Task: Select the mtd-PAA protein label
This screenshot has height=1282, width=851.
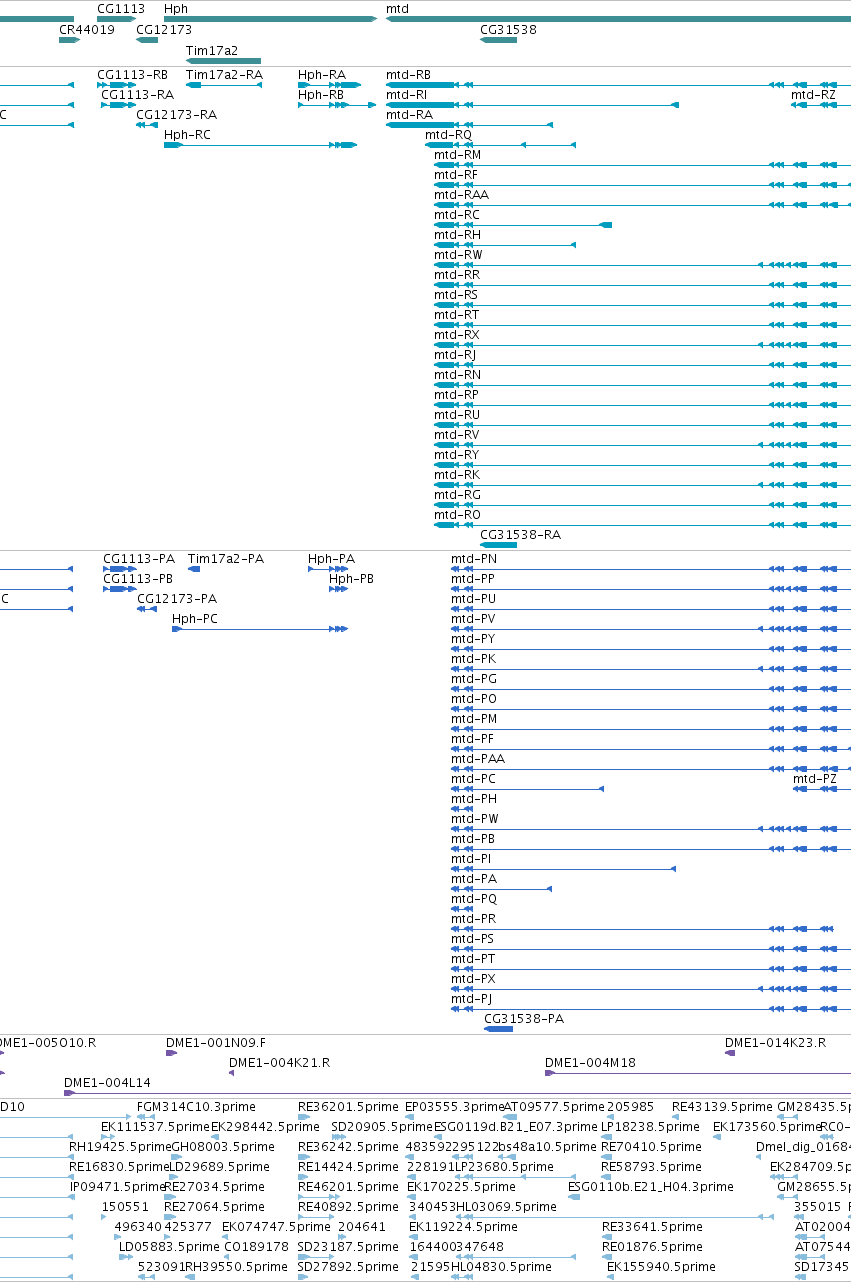Action: click(x=478, y=759)
